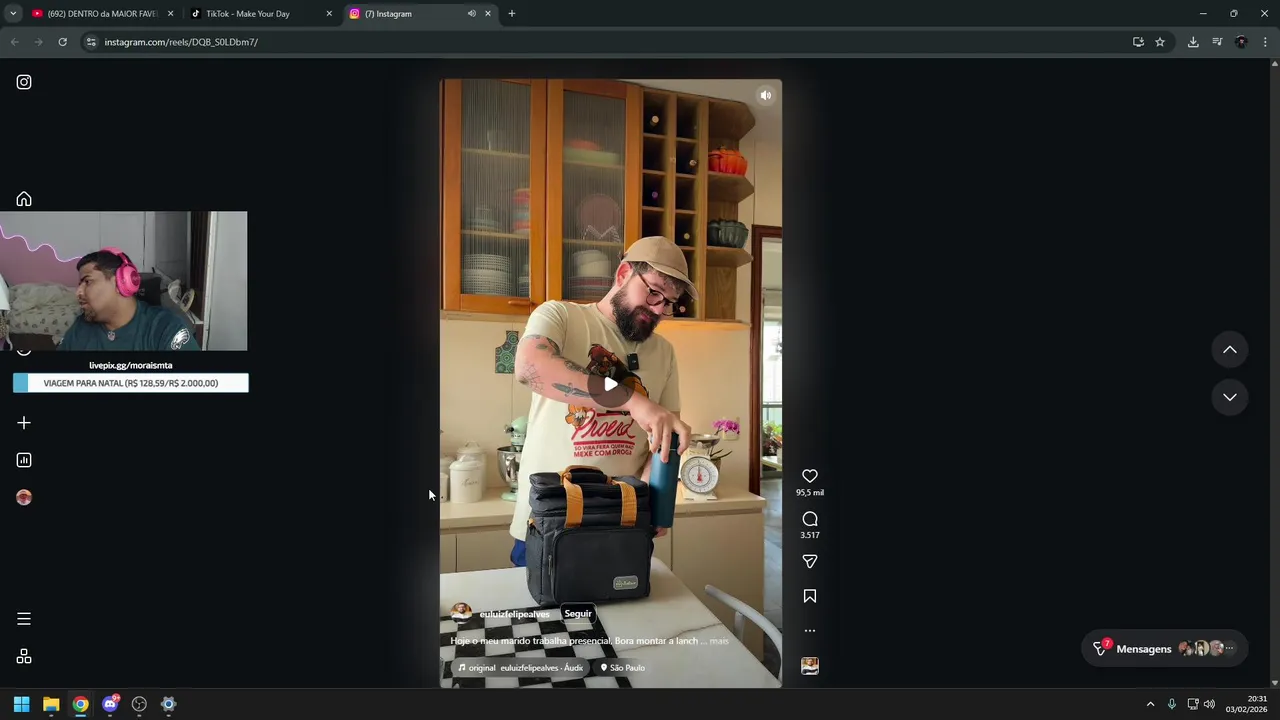The image size is (1280, 720).
Task: Open the euluizfelipealves profile link
Action: [x=514, y=614]
